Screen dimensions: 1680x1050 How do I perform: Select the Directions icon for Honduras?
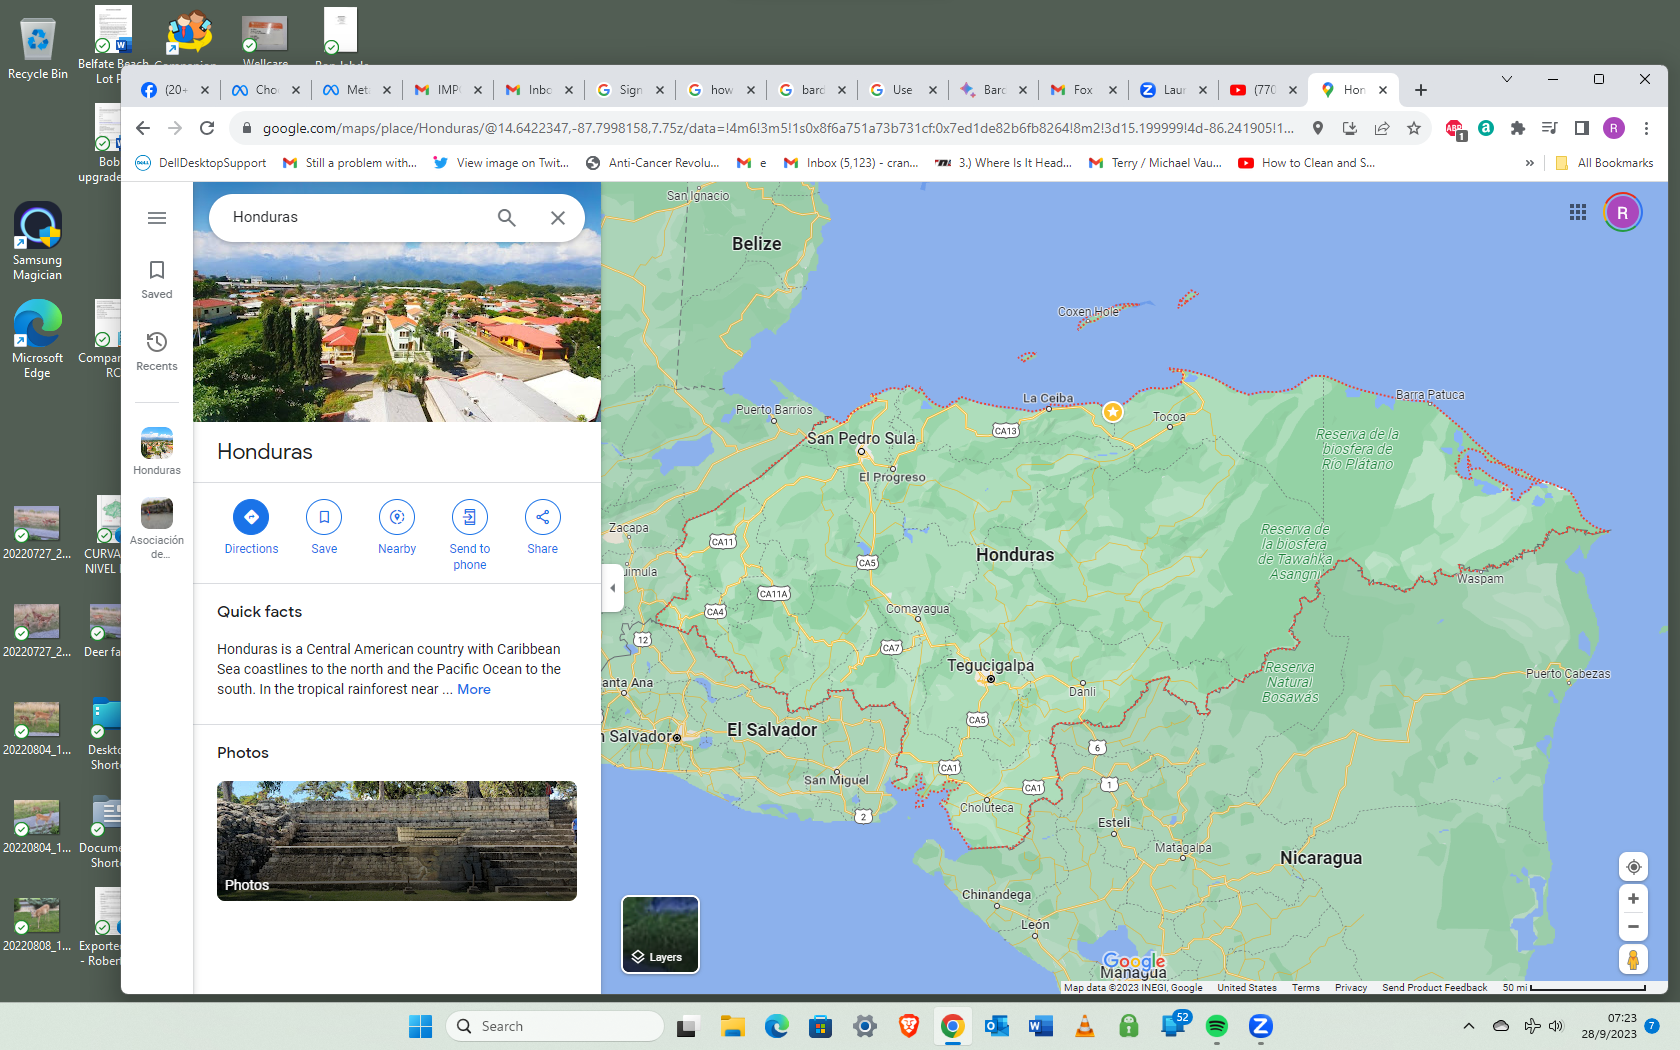pos(251,517)
